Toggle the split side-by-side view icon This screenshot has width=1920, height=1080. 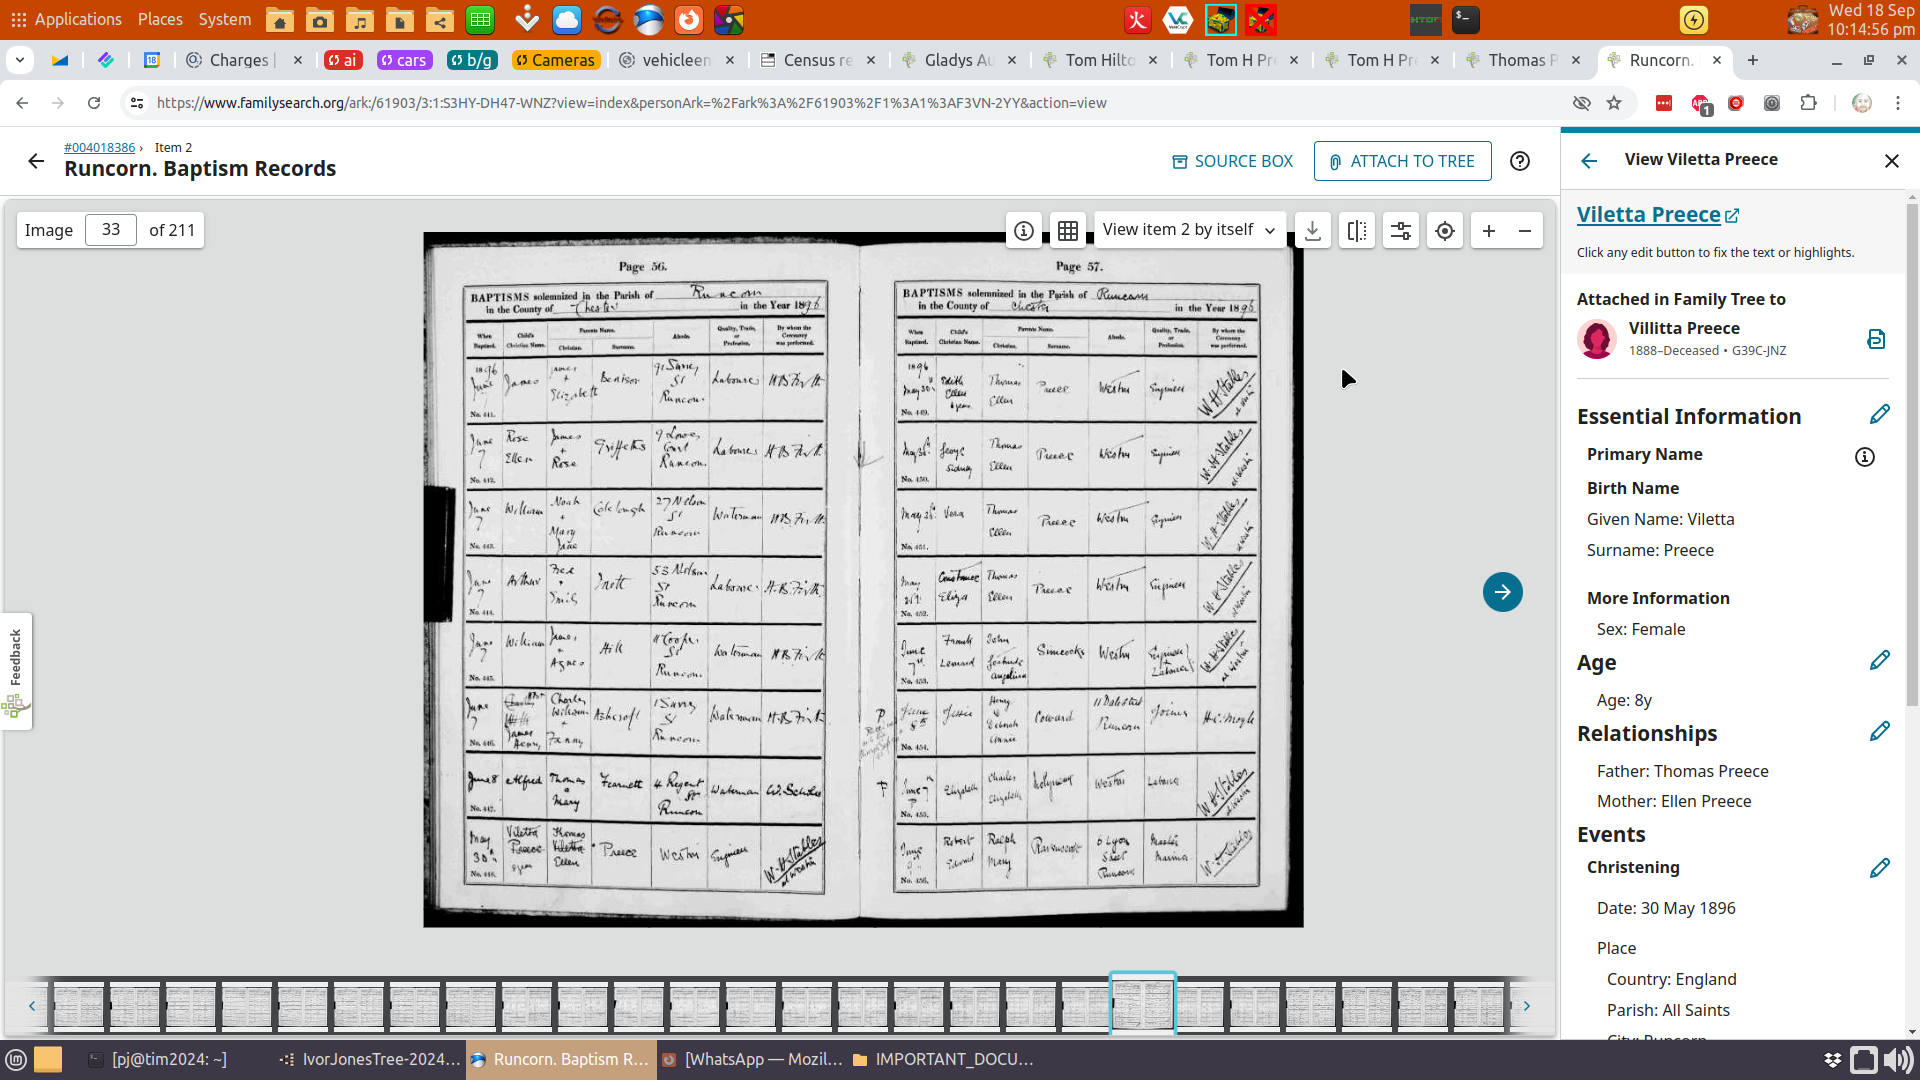[x=1356, y=231]
